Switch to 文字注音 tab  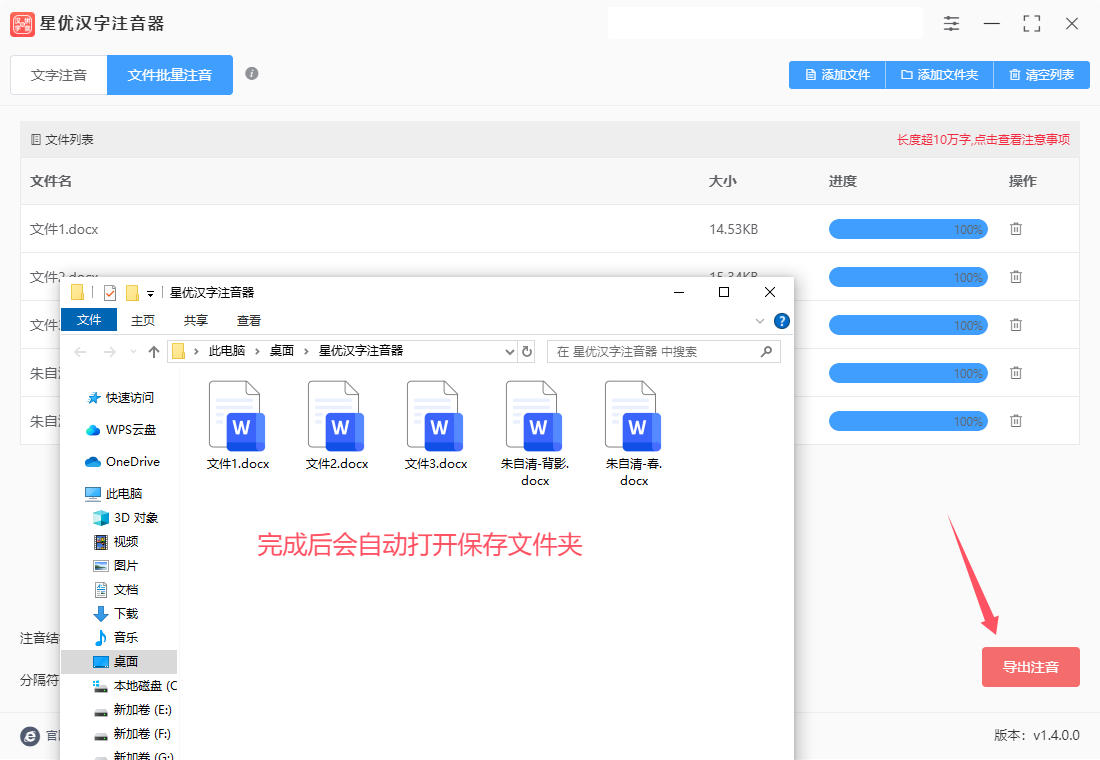(59, 75)
